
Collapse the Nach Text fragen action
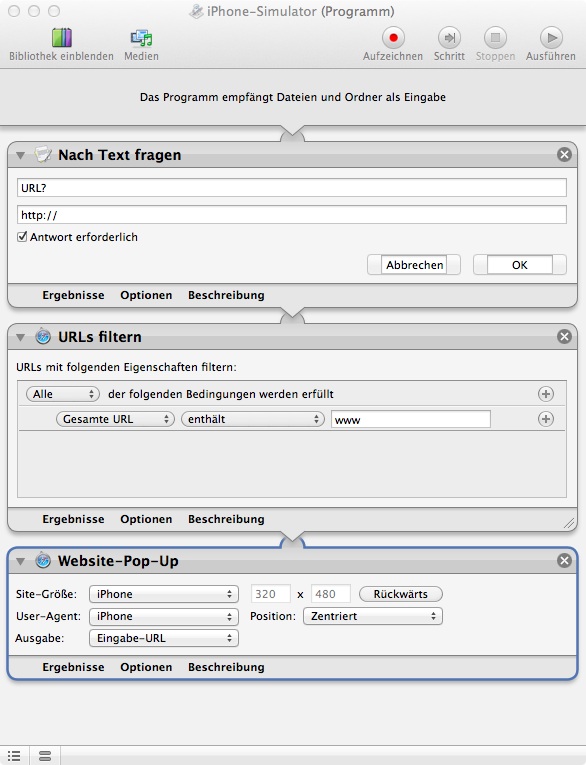pyautogui.click(x=20, y=155)
